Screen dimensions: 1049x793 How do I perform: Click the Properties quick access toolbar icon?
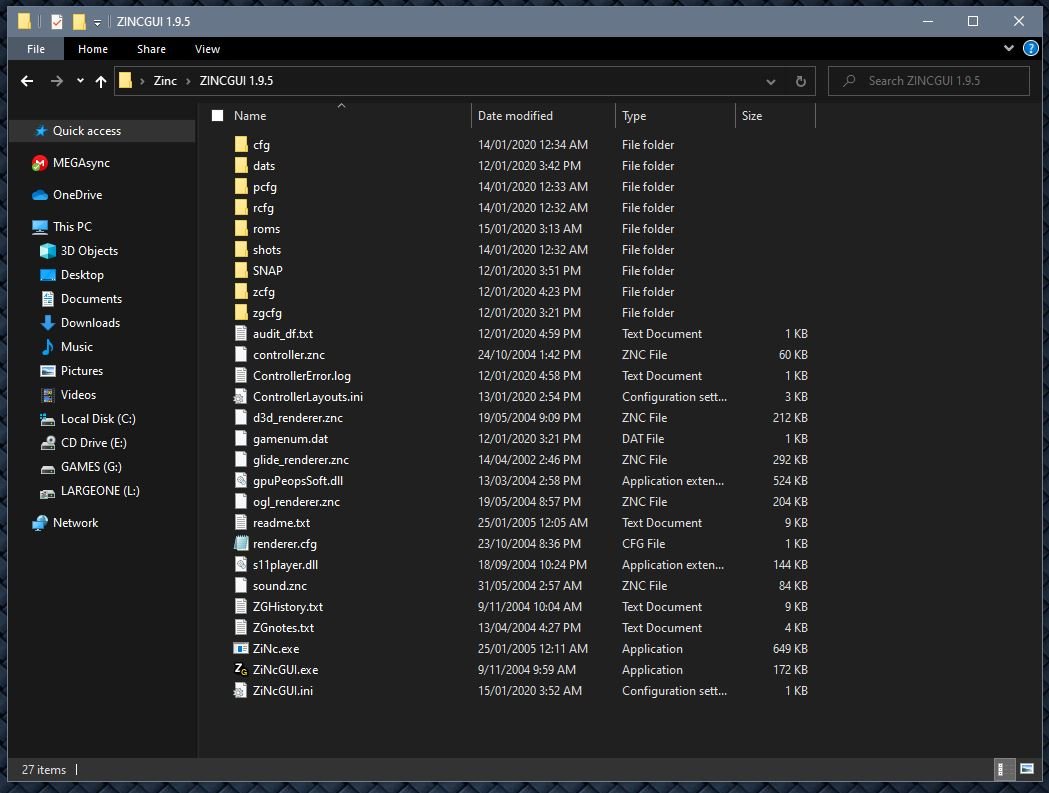point(57,21)
